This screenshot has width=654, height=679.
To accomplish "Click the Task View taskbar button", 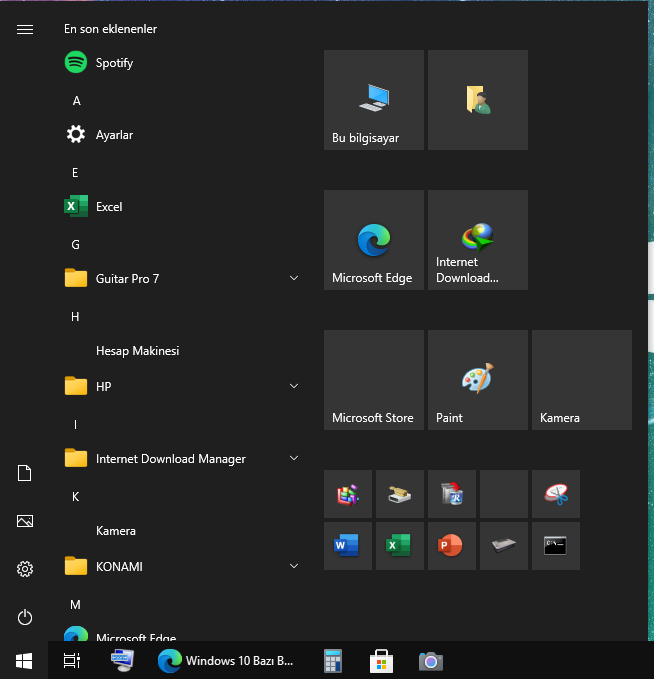I will (x=71, y=660).
